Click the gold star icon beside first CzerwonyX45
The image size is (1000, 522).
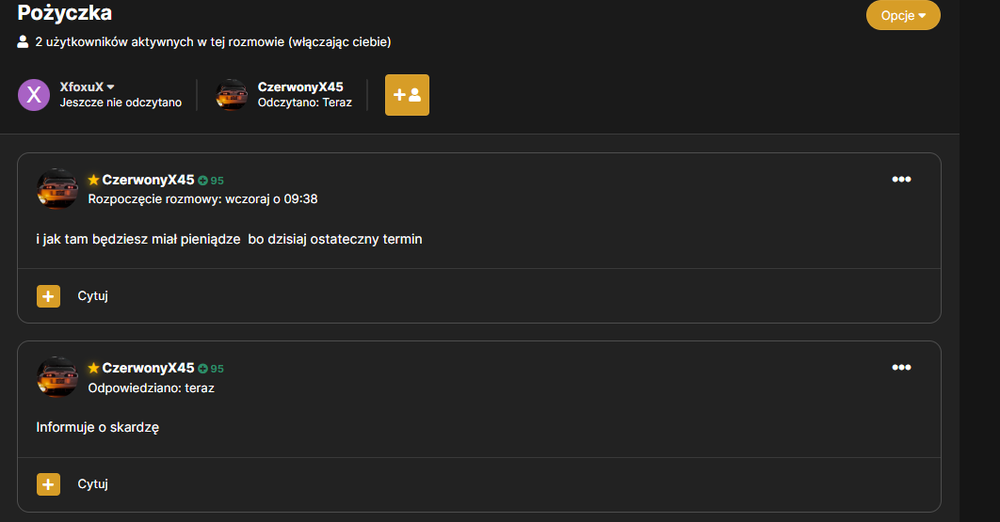pos(94,180)
